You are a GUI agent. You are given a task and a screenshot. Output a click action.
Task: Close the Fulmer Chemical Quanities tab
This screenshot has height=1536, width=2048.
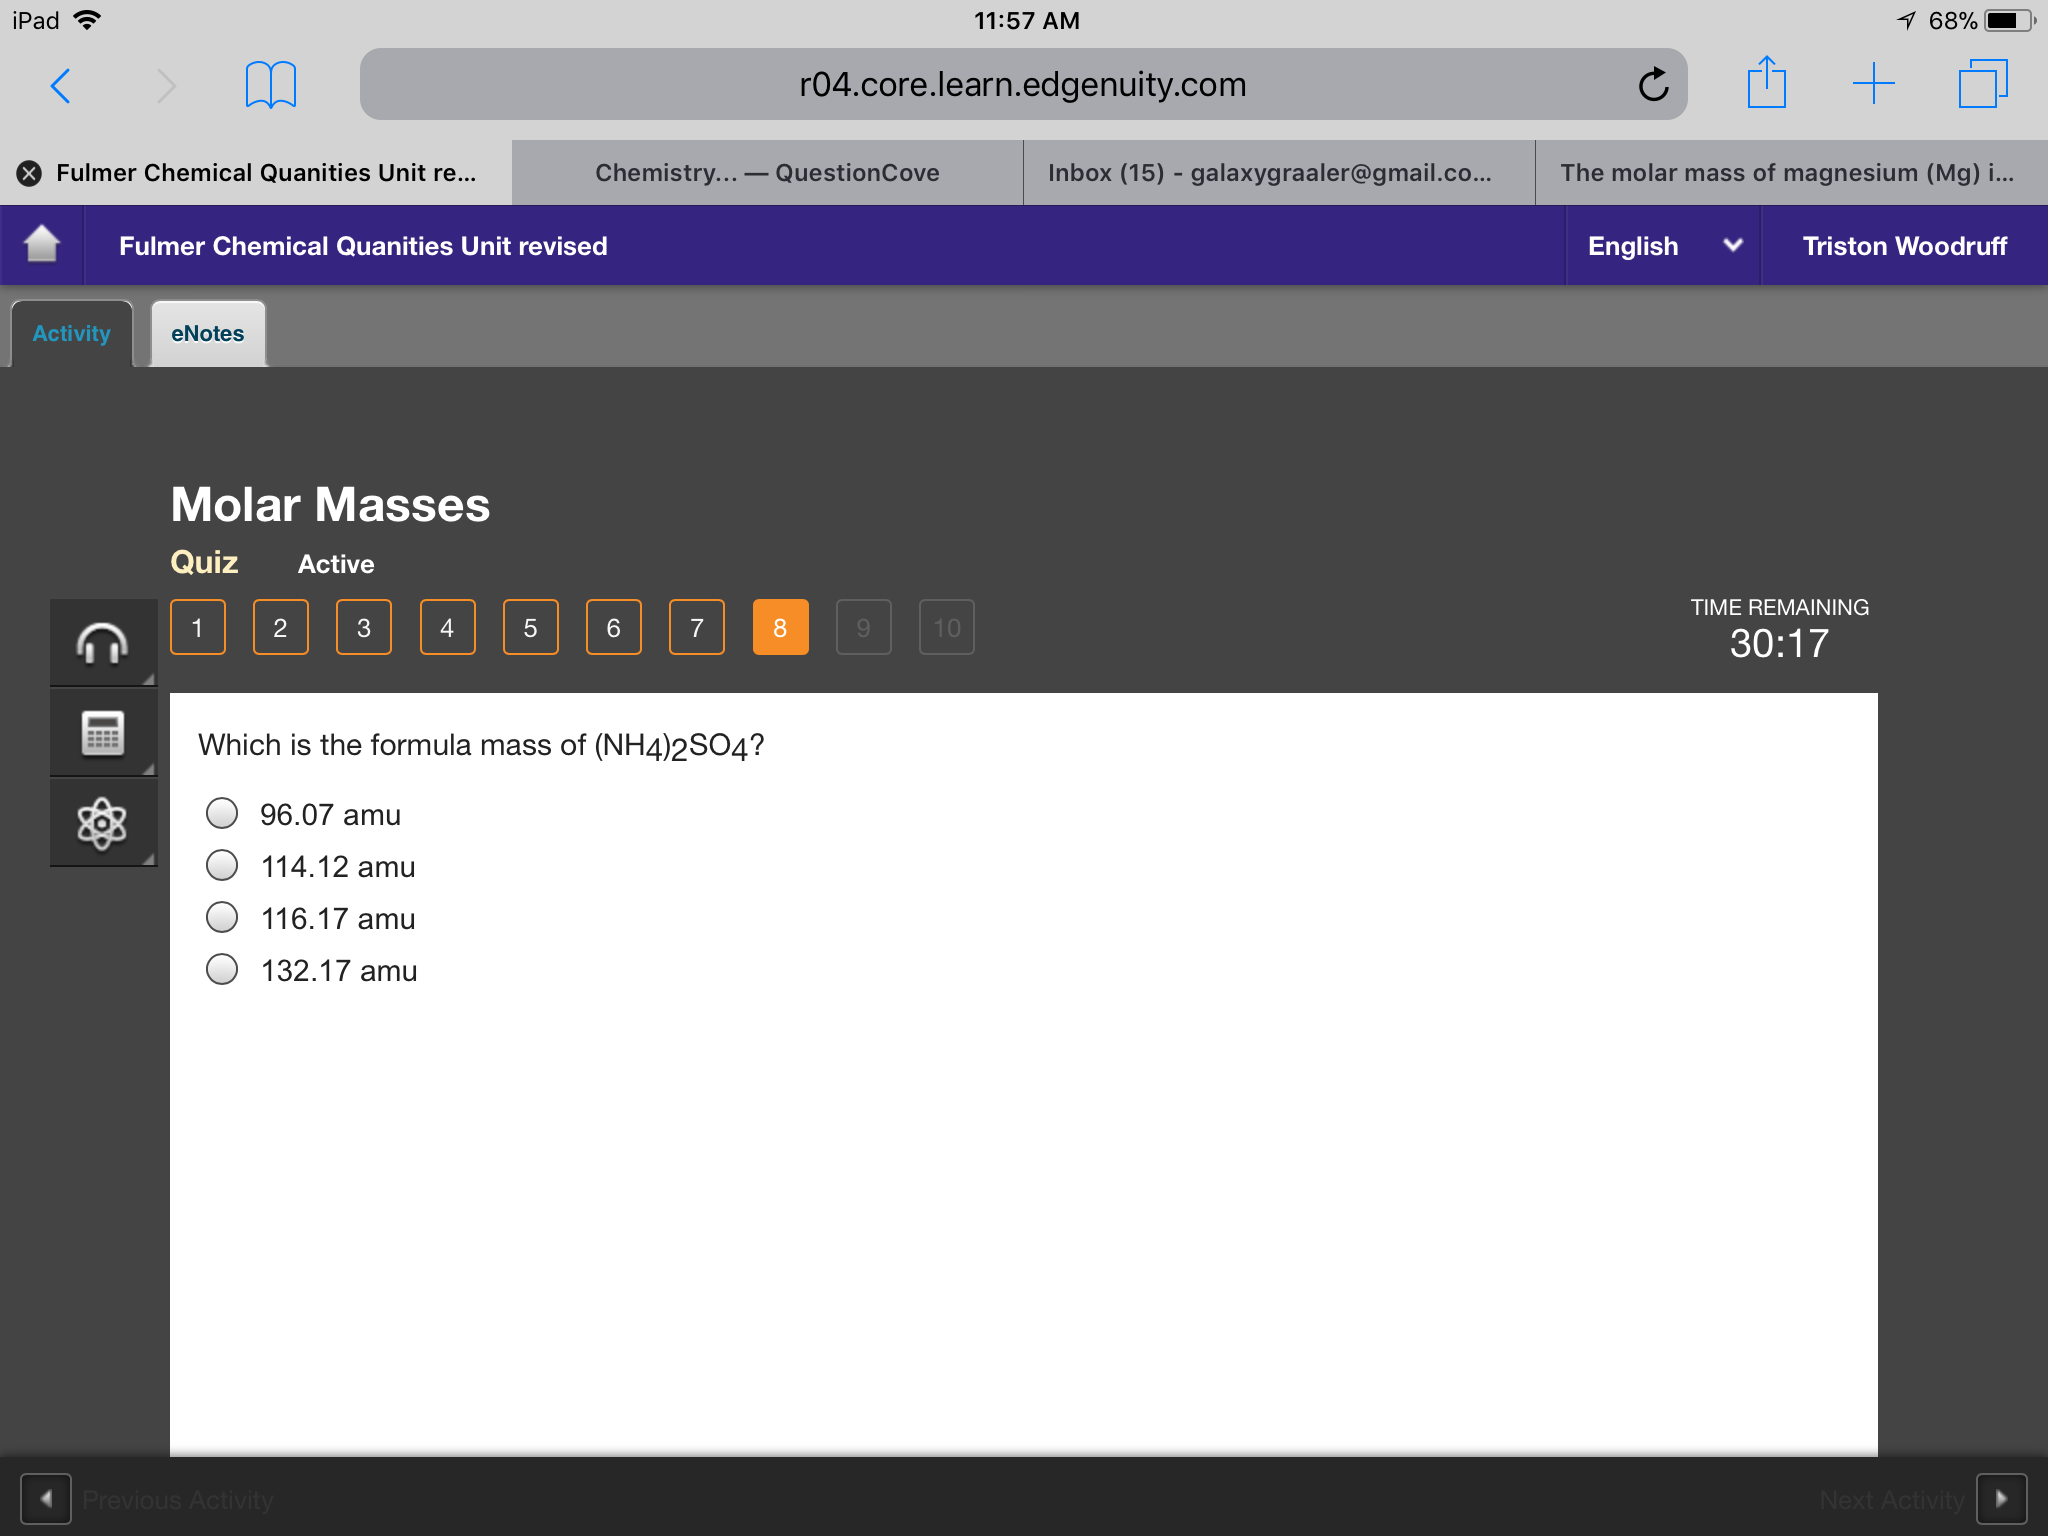click(x=30, y=173)
